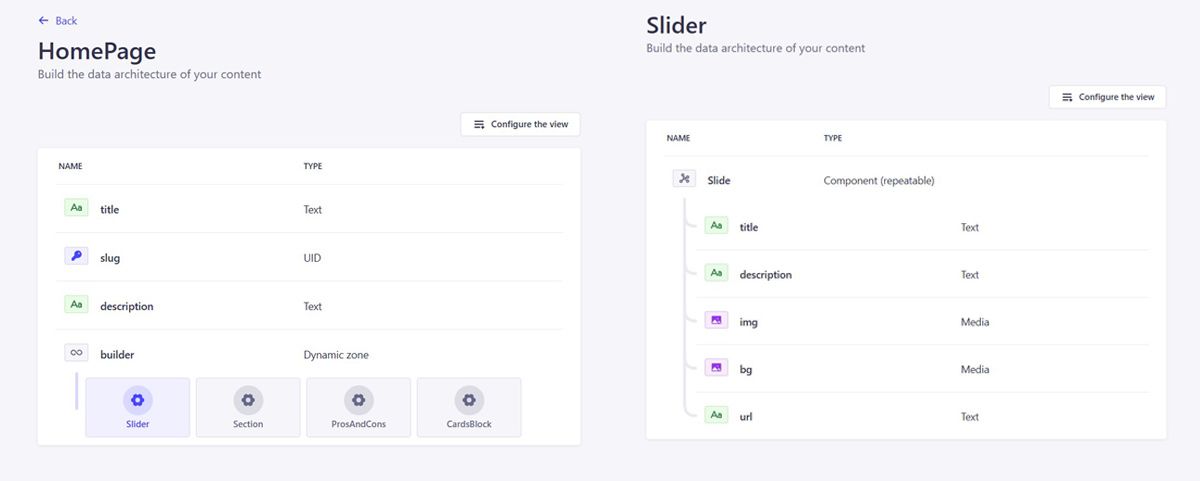Click the Slide component icon
Screen dimensions: 1200x481
(x=684, y=179)
